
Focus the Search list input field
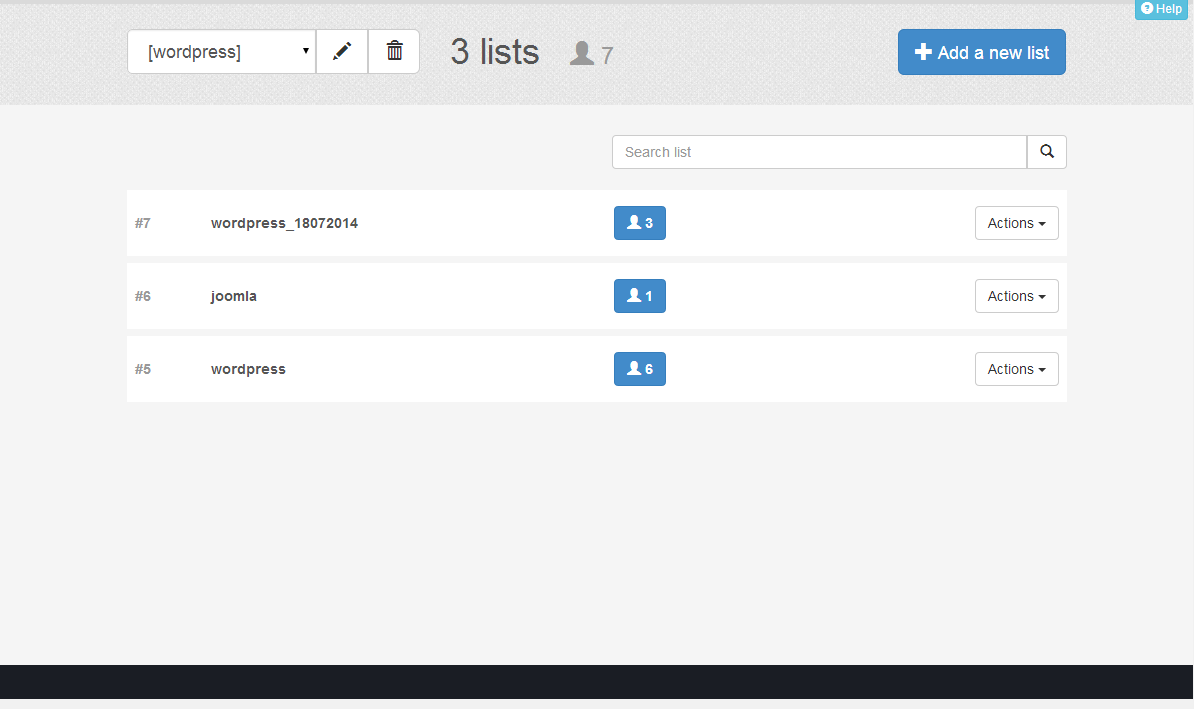coord(819,152)
